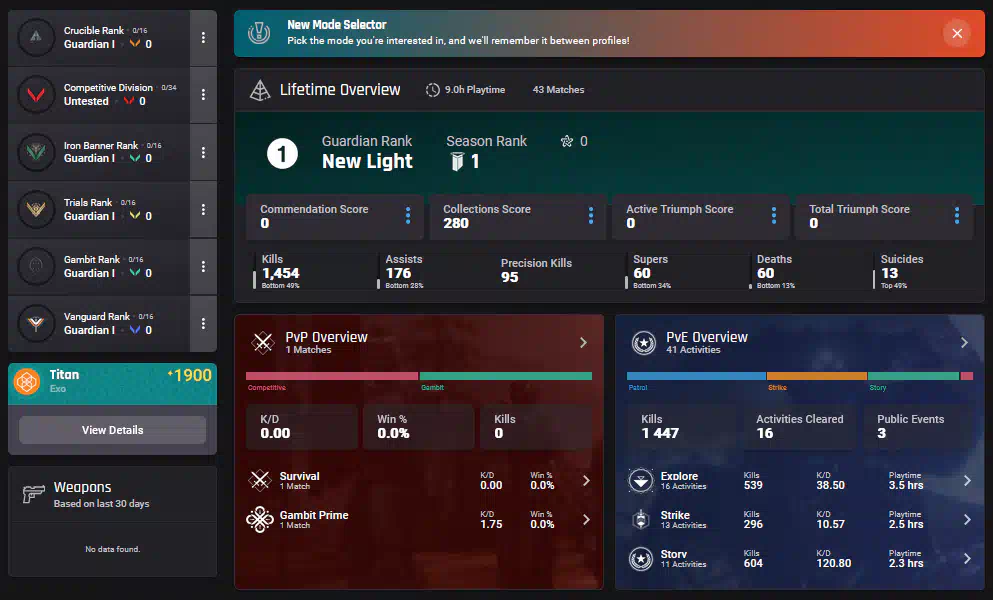Click the Story activity icon
This screenshot has width=993, height=600.
click(x=641, y=559)
